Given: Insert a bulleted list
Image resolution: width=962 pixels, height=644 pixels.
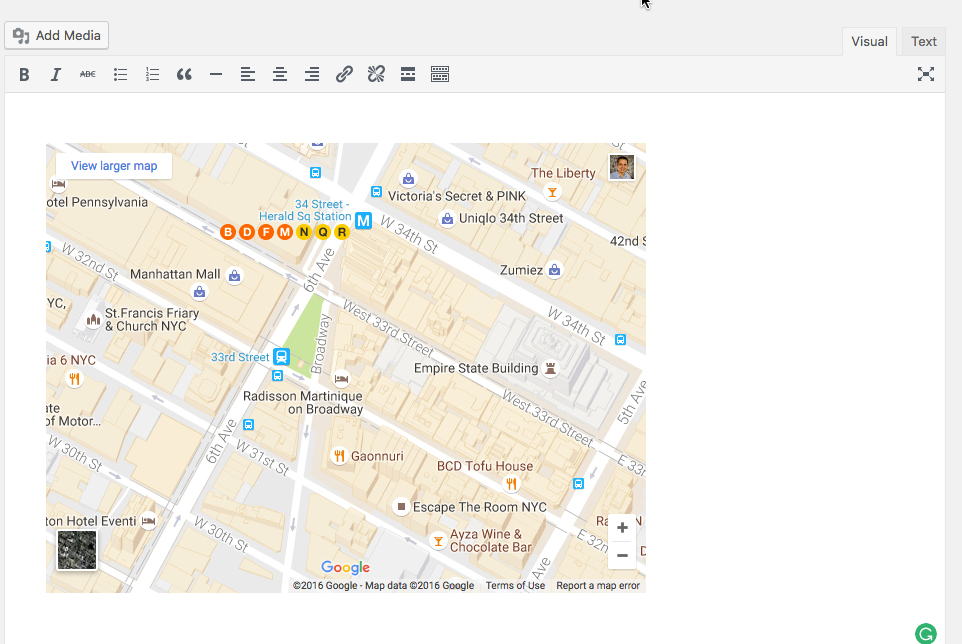Looking at the screenshot, I should 120,74.
